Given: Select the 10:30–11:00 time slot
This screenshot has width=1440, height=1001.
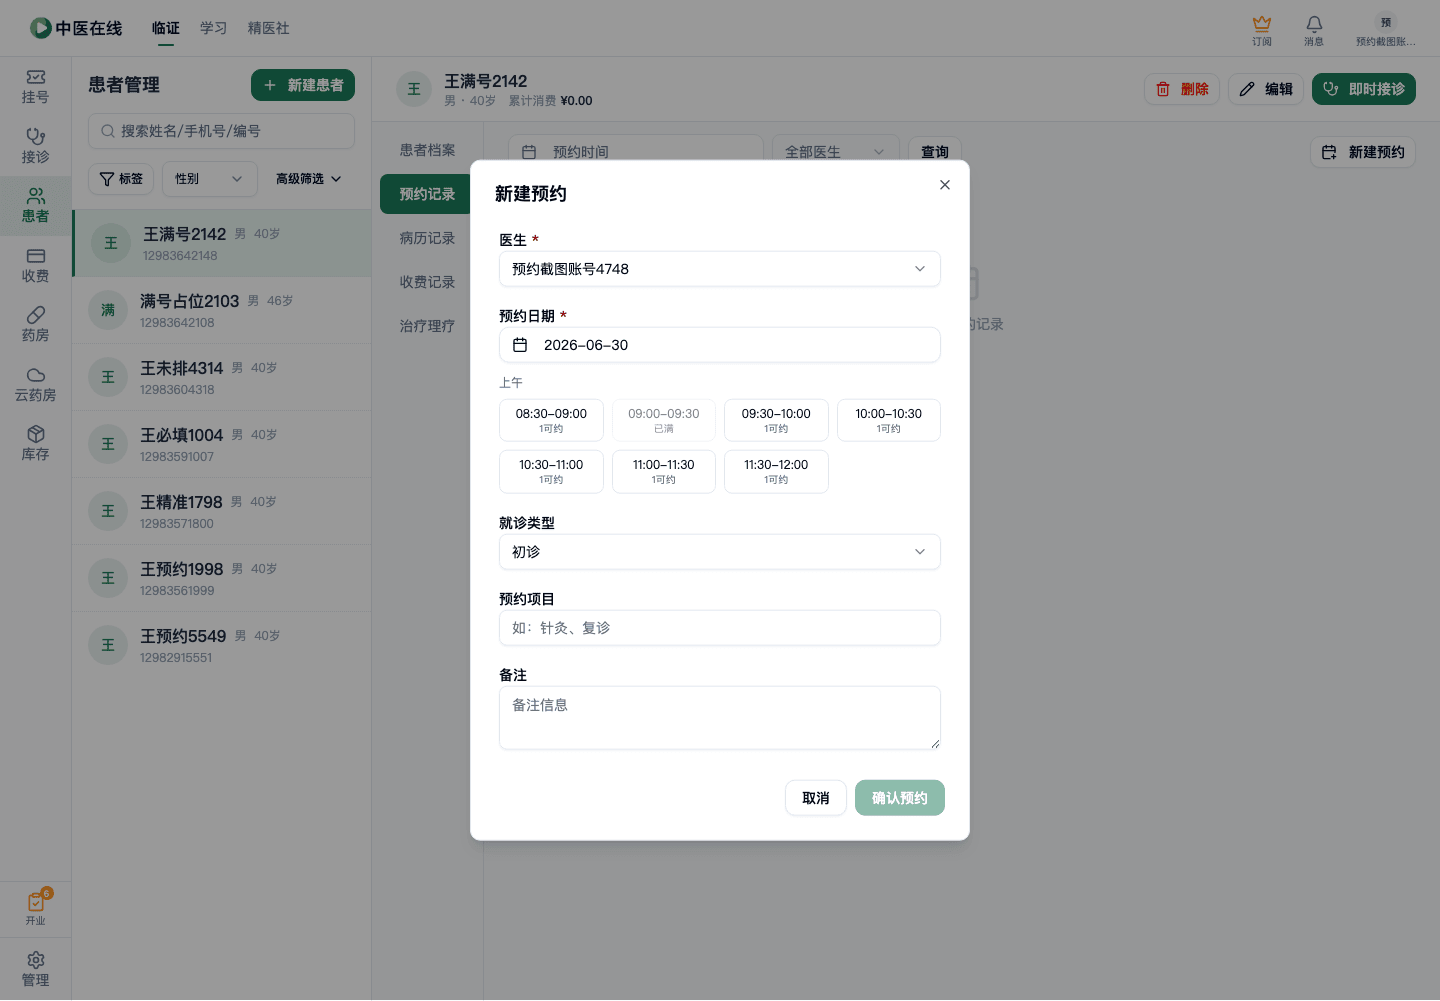Looking at the screenshot, I should pyautogui.click(x=551, y=471).
